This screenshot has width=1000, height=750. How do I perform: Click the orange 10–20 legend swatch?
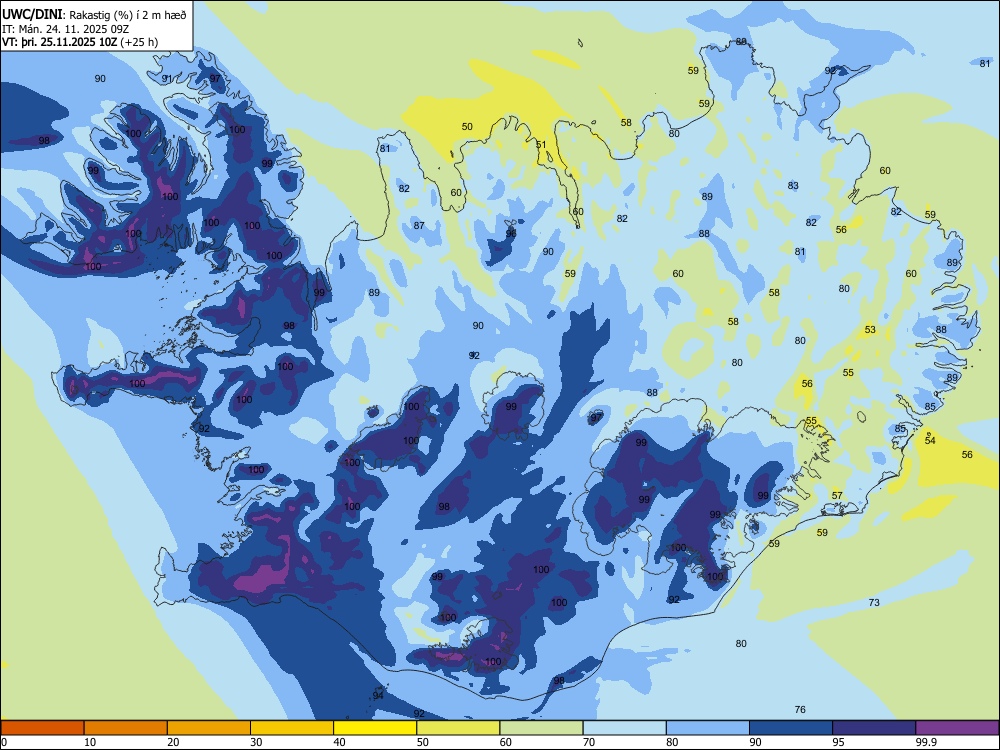(x=126, y=728)
